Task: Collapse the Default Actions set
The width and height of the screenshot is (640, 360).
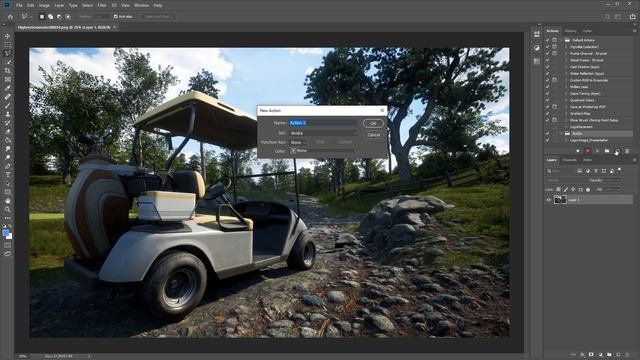Action: [562, 40]
